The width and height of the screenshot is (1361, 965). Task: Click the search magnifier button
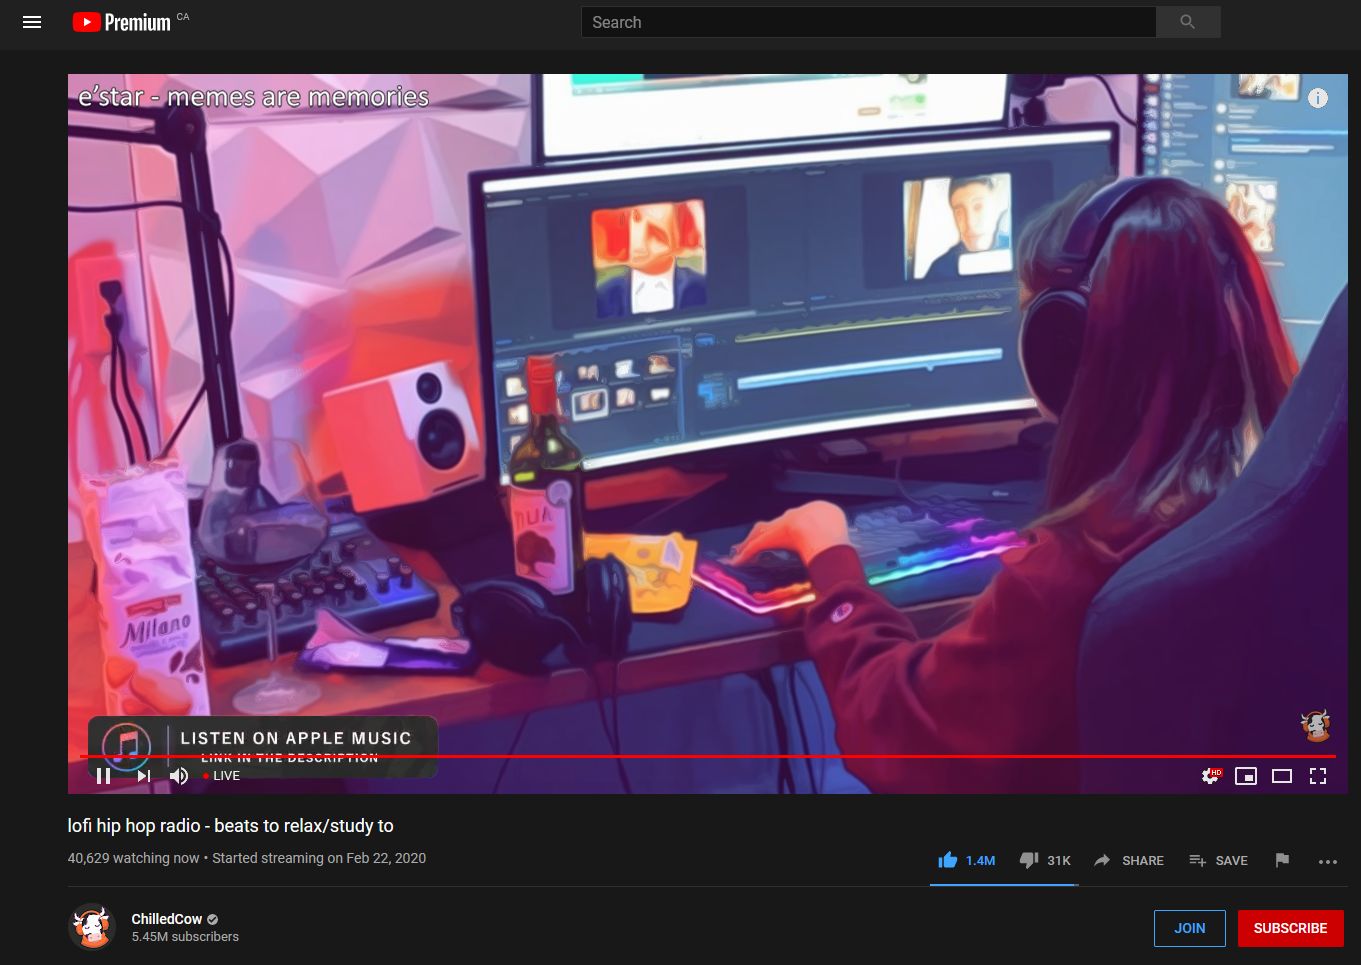tap(1187, 22)
